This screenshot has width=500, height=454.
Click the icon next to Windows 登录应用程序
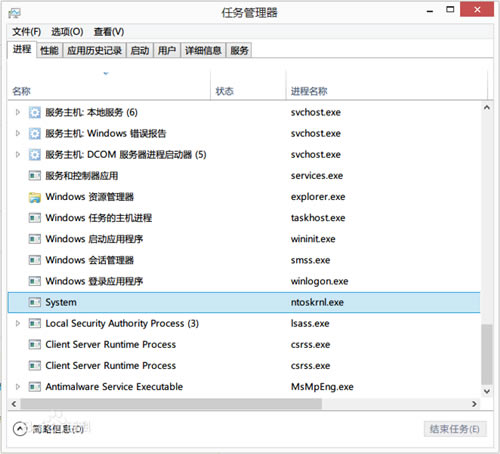point(35,281)
